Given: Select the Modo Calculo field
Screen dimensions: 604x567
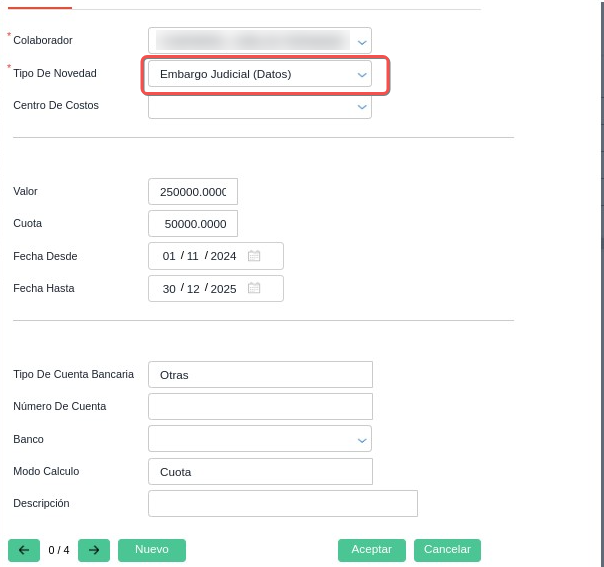Looking at the screenshot, I should (x=260, y=472).
